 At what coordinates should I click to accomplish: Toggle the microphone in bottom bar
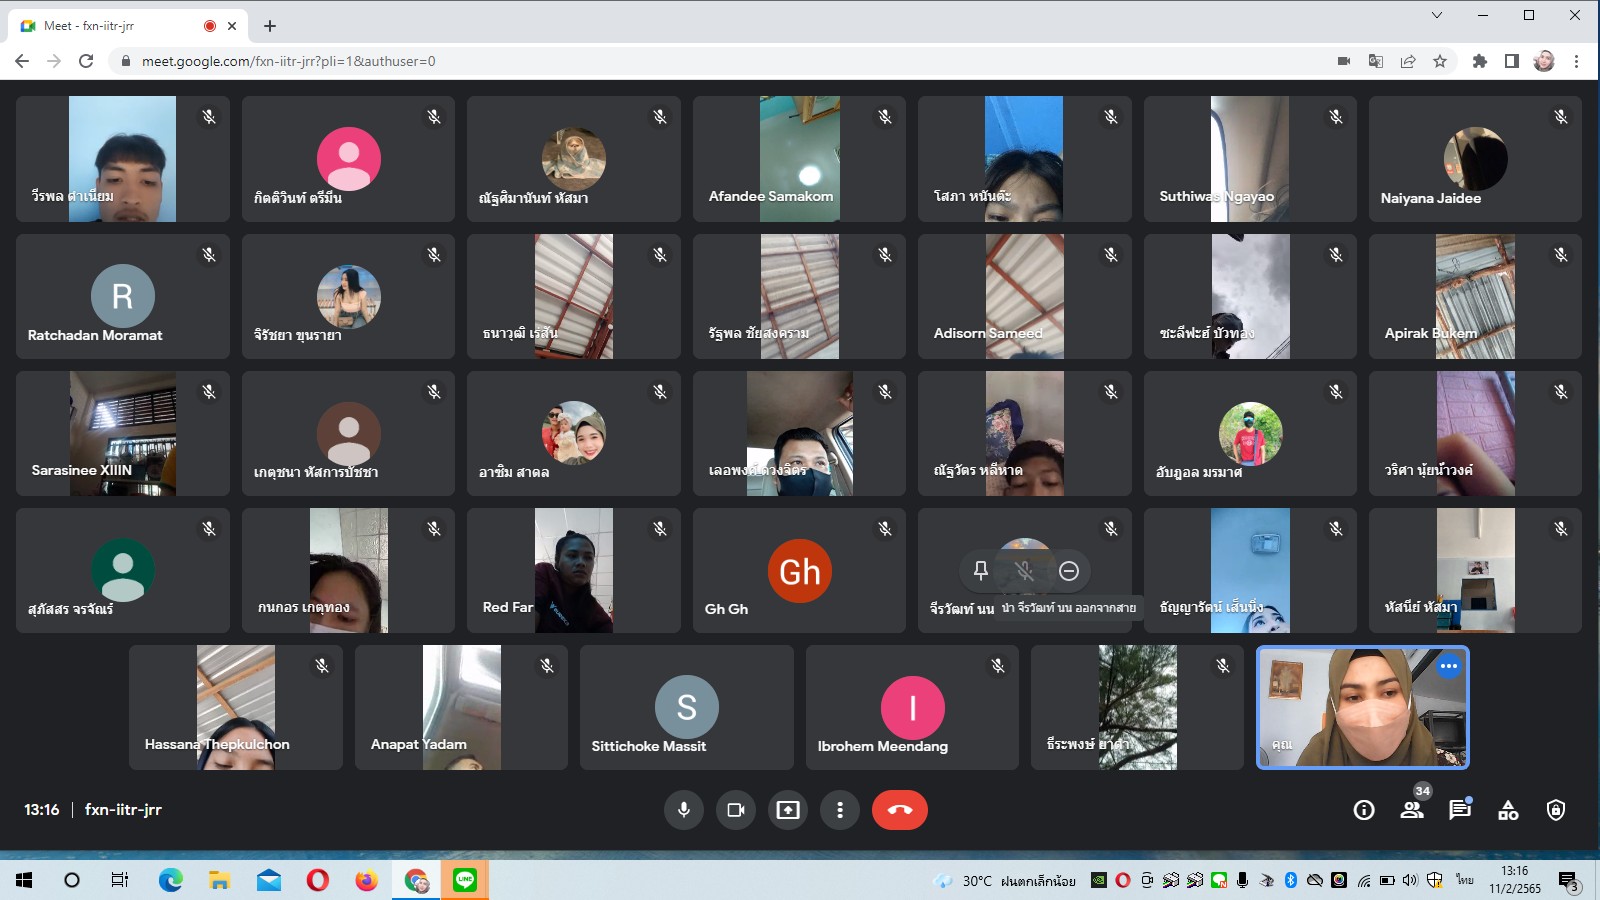pos(684,810)
